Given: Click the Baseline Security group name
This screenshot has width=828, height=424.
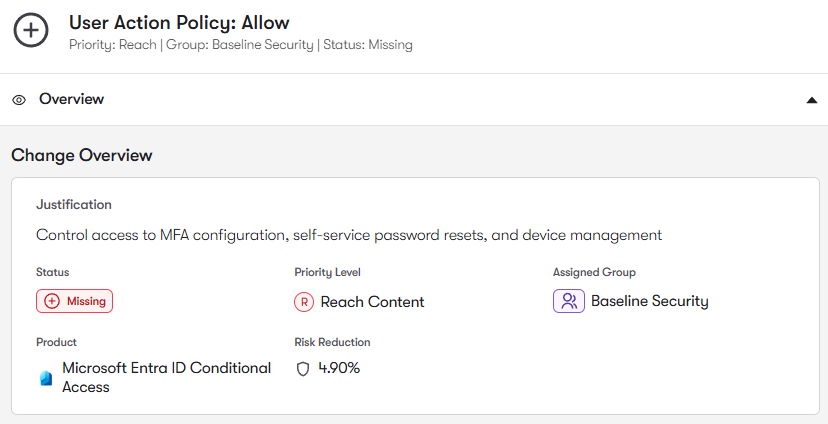Looking at the screenshot, I should tap(649, 301).
